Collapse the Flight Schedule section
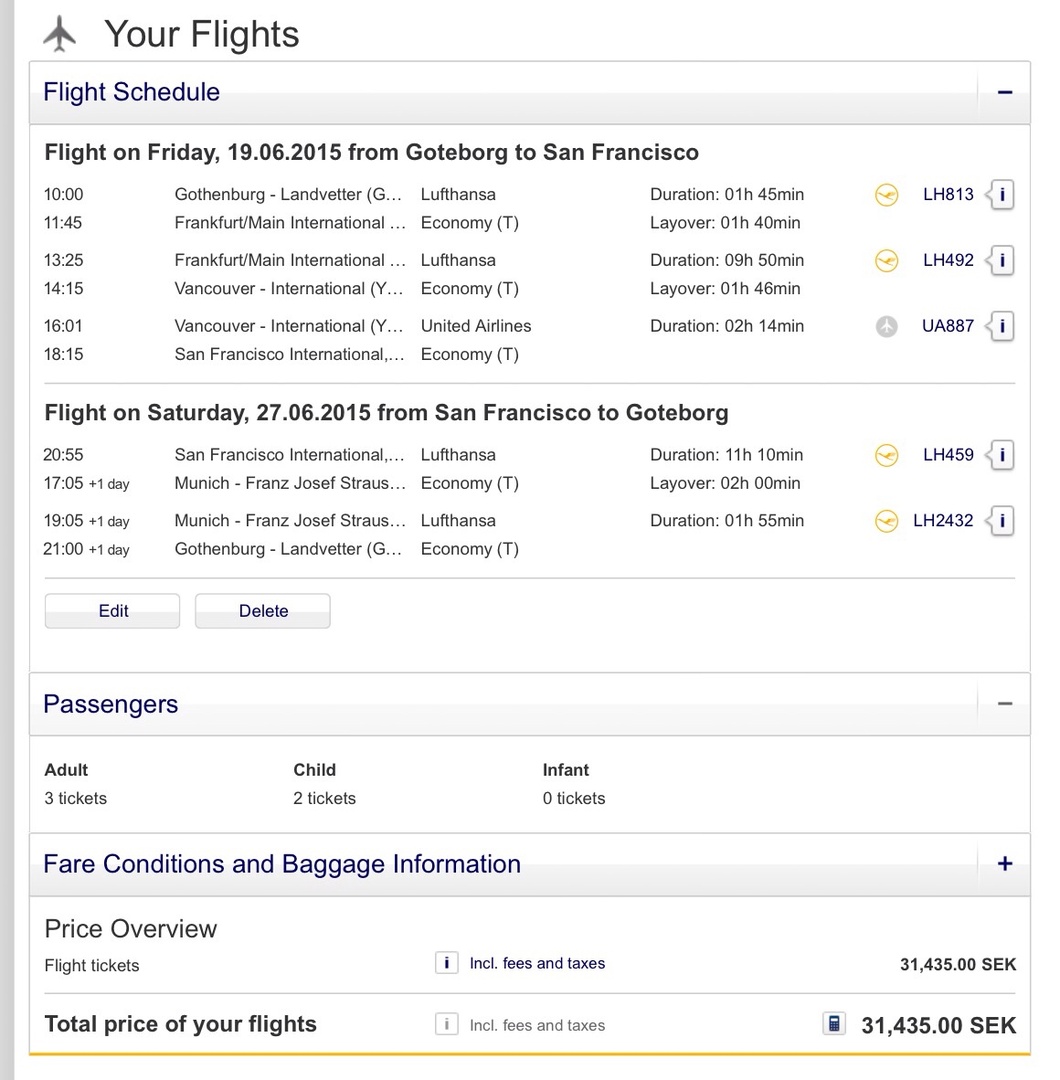This screenshot has height=1080, width=1060. [1005, 92]
